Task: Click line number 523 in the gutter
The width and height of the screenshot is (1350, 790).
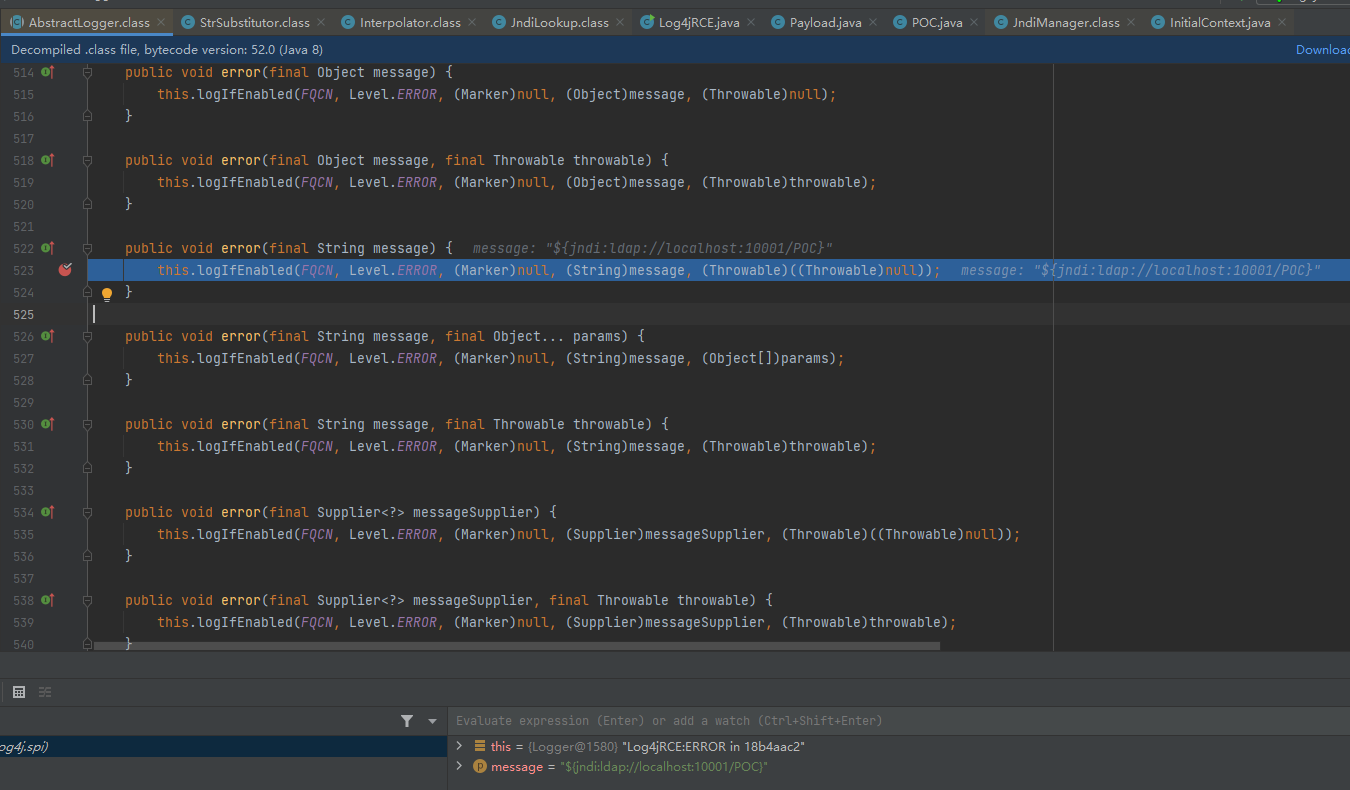Action: coord(23,270)
